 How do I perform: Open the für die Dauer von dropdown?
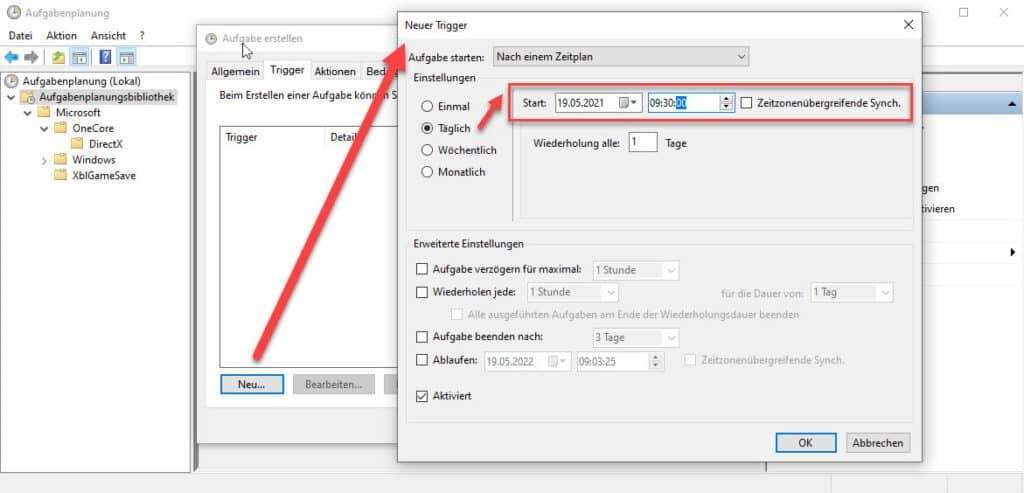click(851, 292)
